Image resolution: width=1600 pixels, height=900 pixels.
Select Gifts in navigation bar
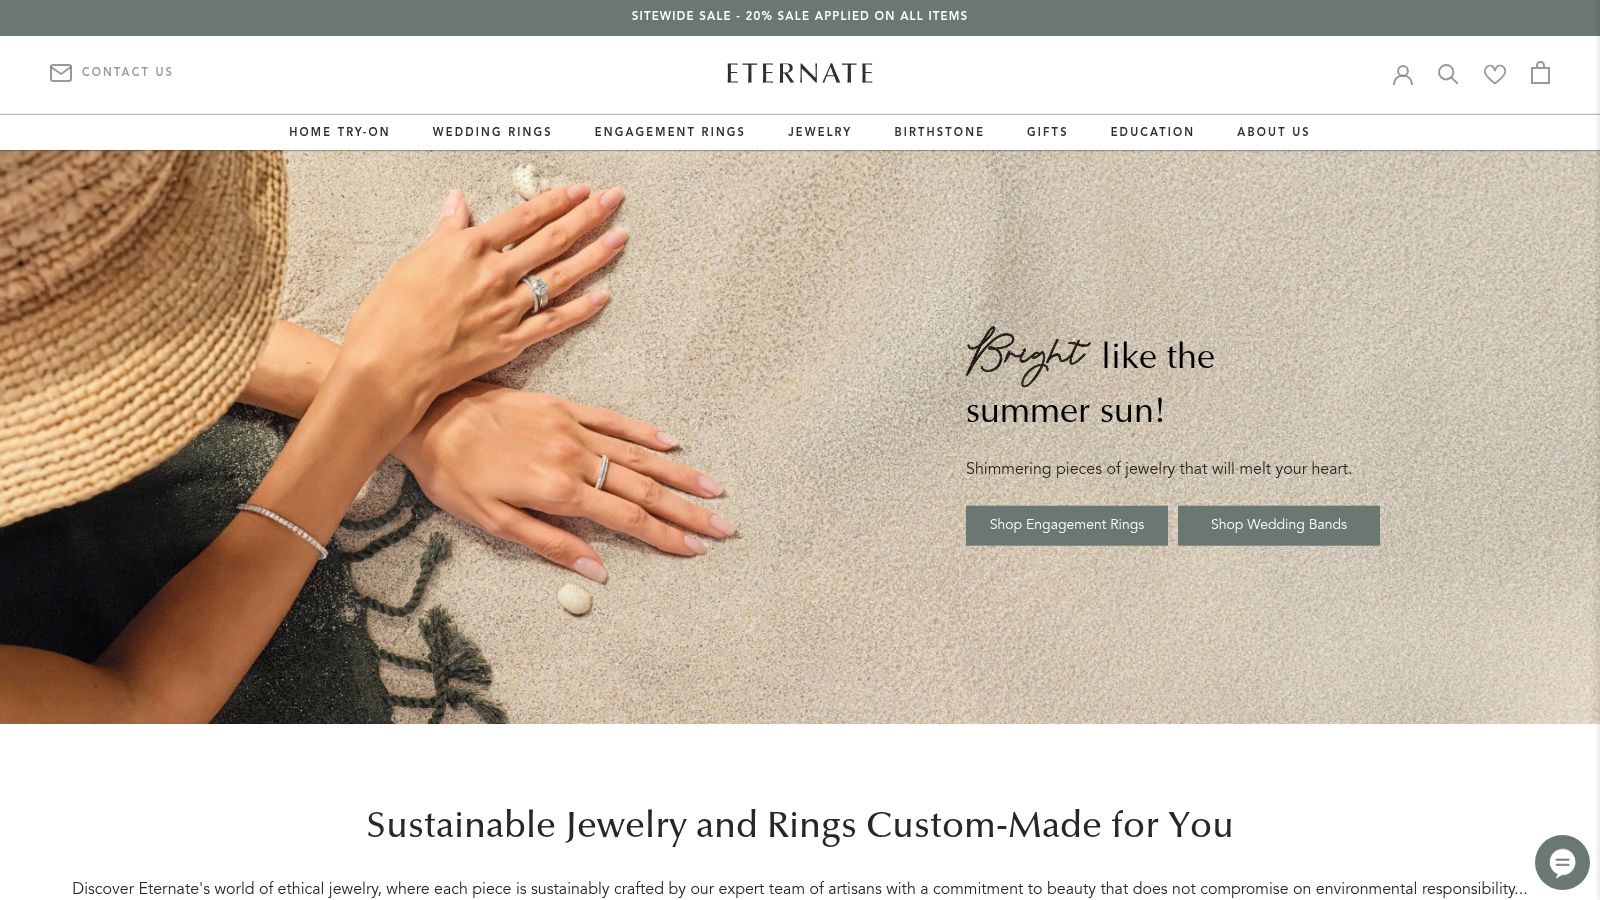(x=1047, y=132)
